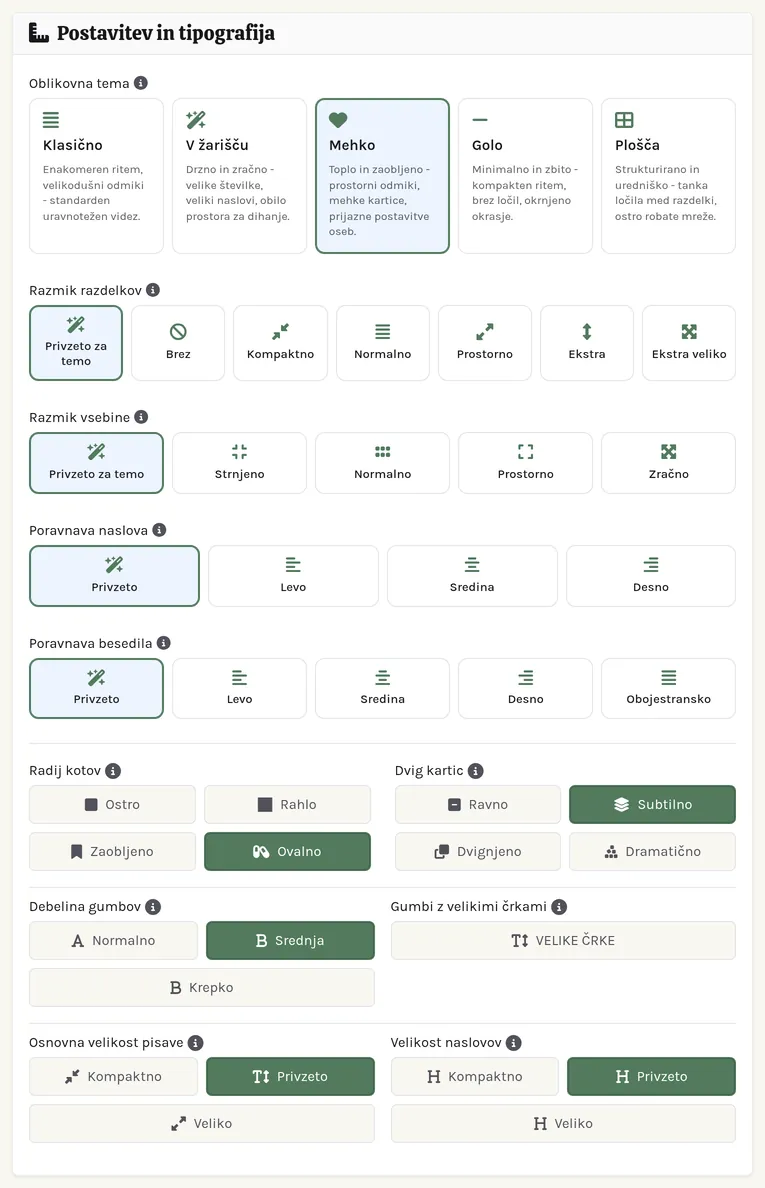
Task: Click info icon beside Velikost naslovov
Action: click(x=514, y=1043)
